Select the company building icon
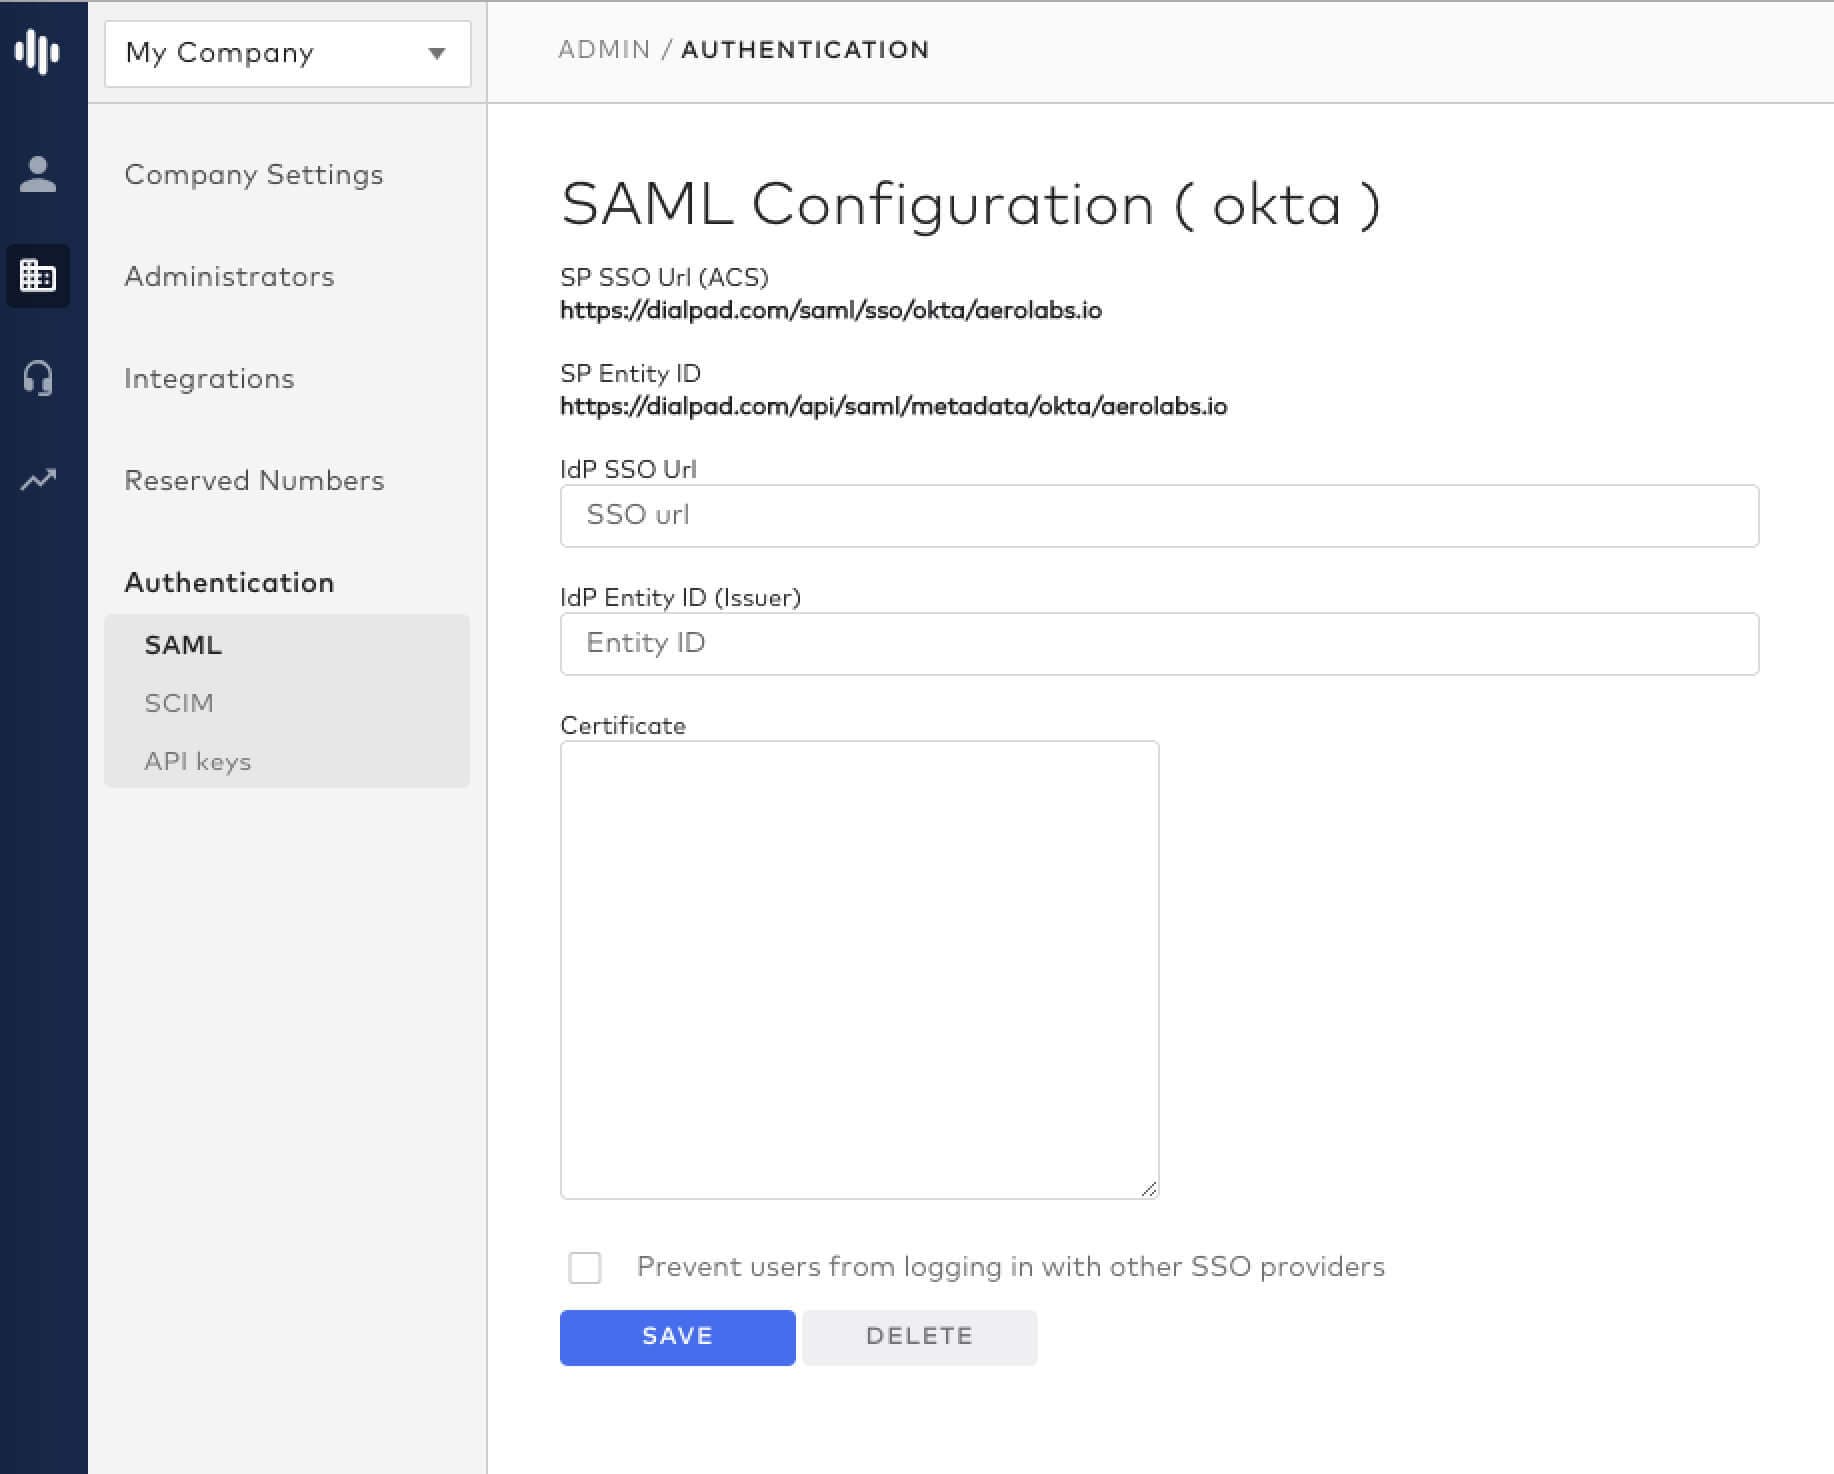 38,275
